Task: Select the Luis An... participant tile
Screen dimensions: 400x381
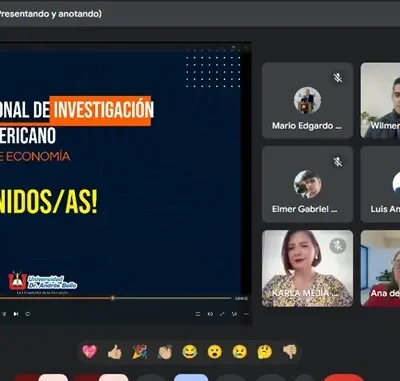Action: pyautogui.click(x=380, y=184)
